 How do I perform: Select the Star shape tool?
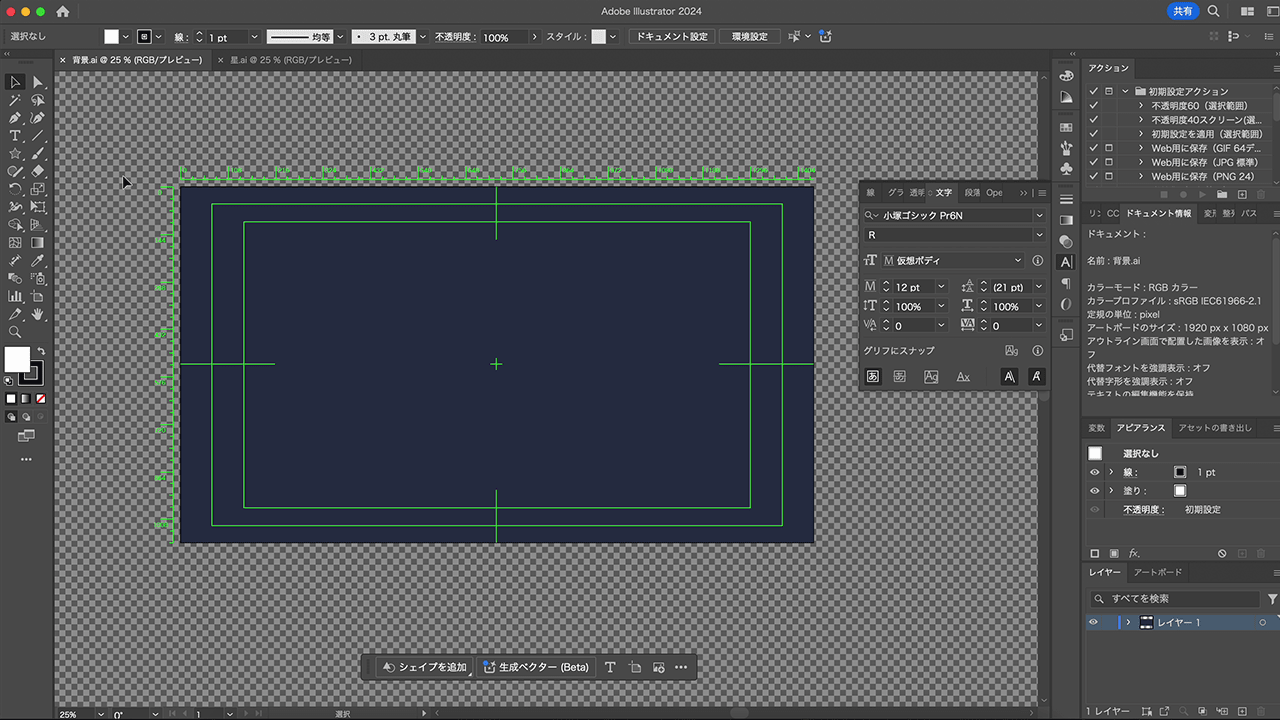[15, 154]
